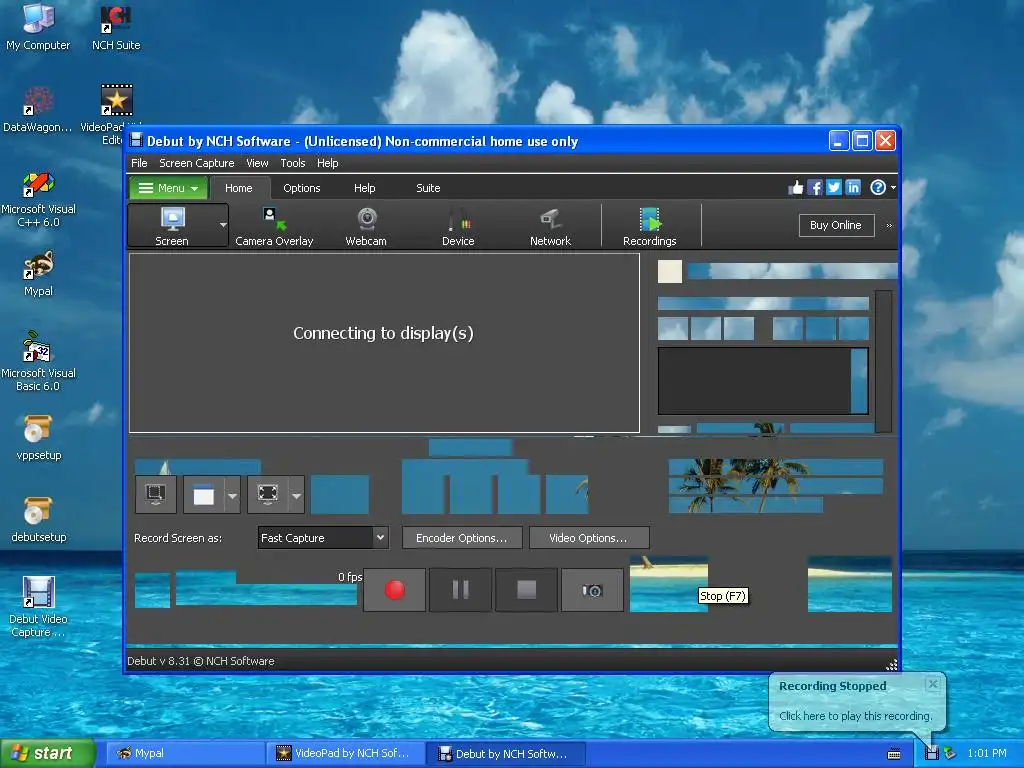The height and width of the screenshot is (768, 1024).
Task: Click the Debut by NCH taskbar button
Action: coord(506,753)
